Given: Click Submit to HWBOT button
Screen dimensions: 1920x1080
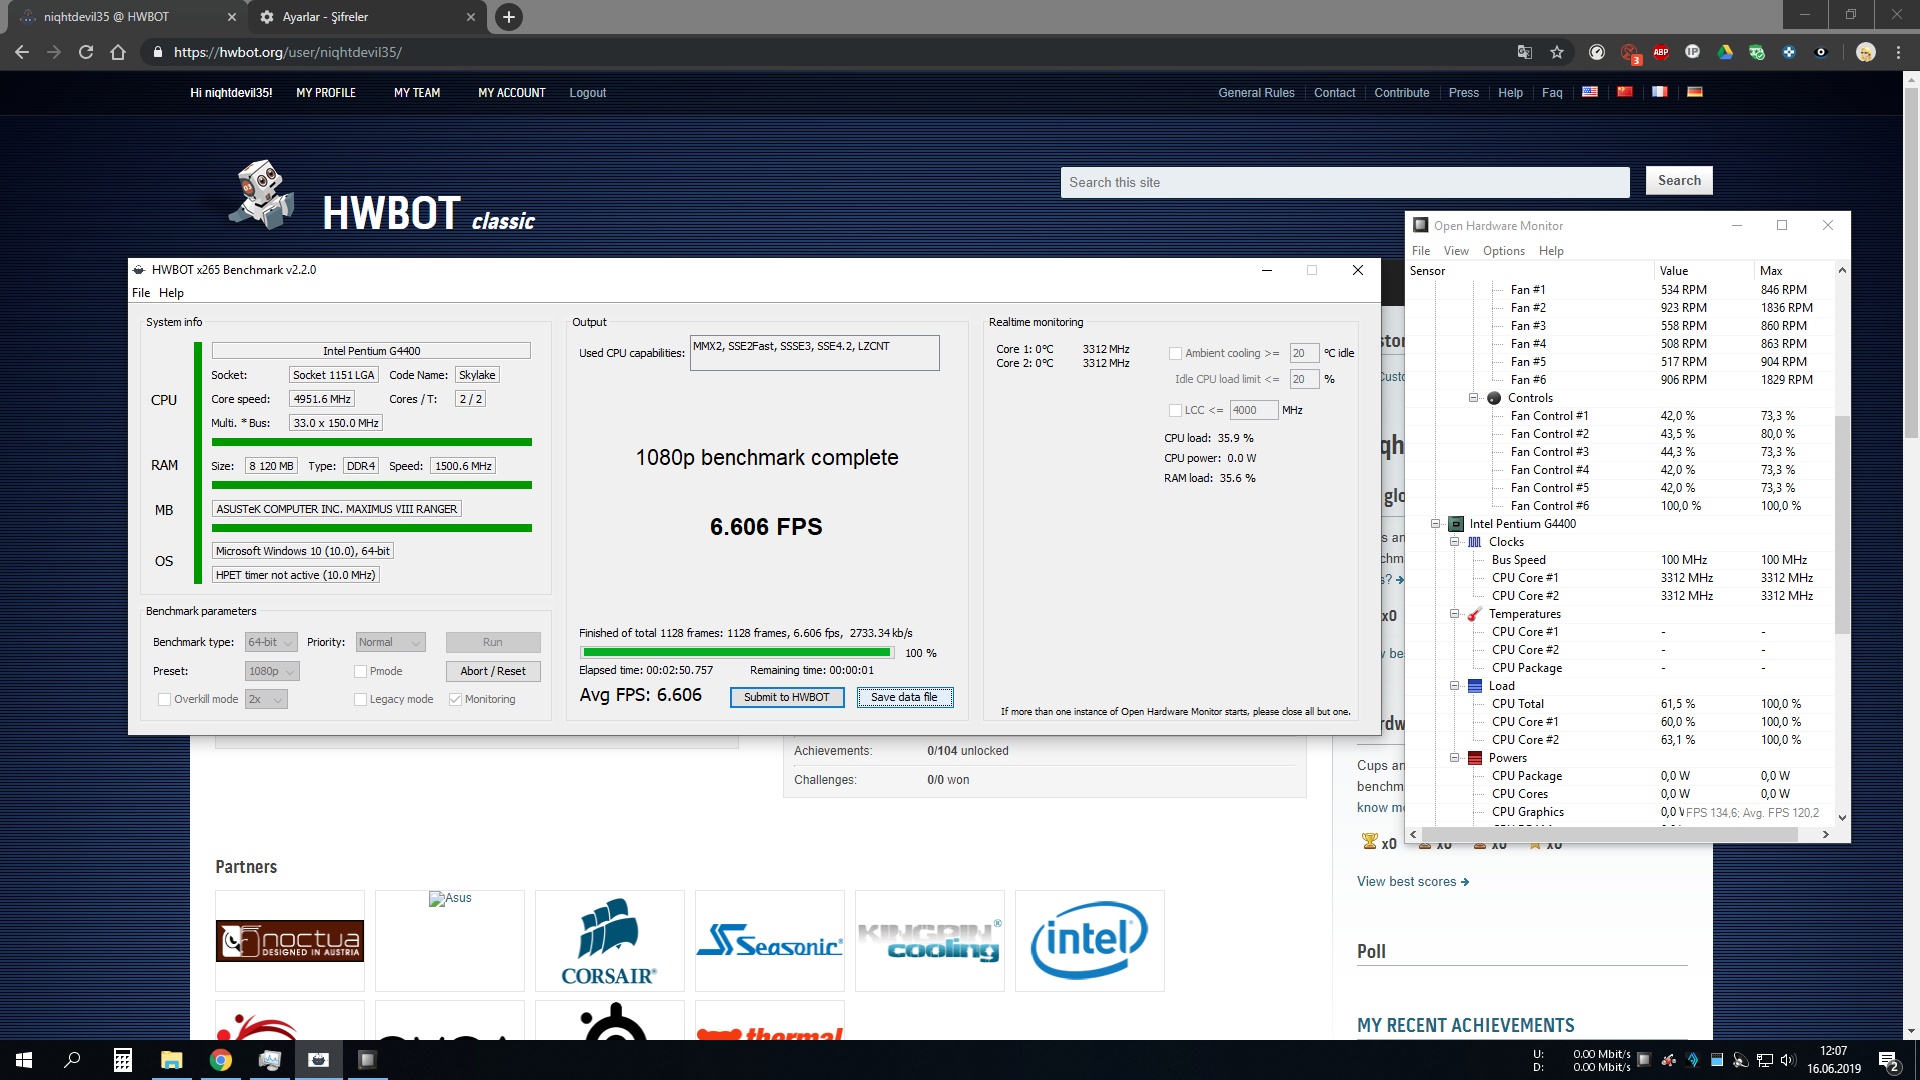Looking at the screenshot, I should coord(786,697).
